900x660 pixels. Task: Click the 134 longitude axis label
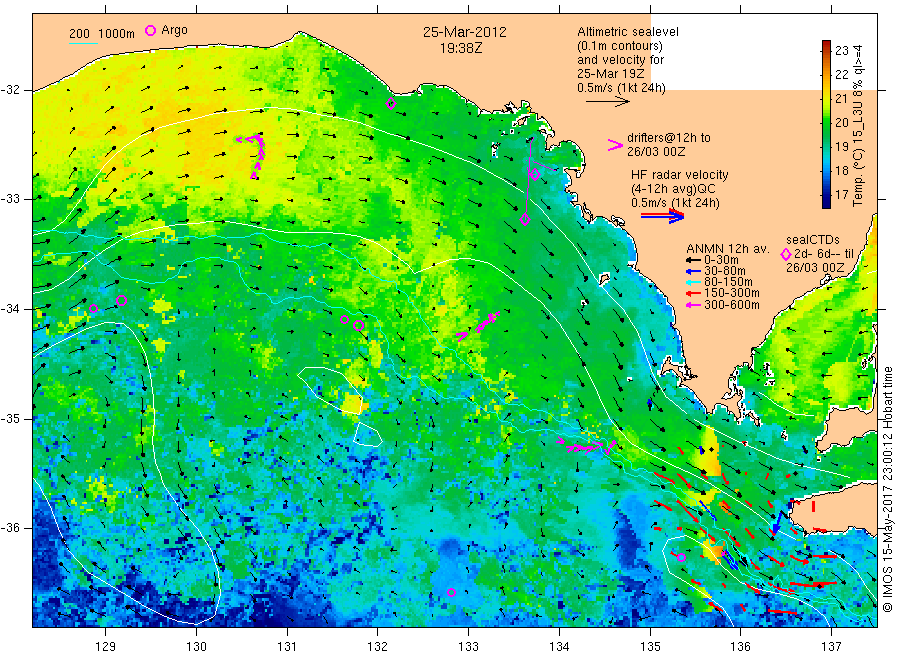pos(559,647)
